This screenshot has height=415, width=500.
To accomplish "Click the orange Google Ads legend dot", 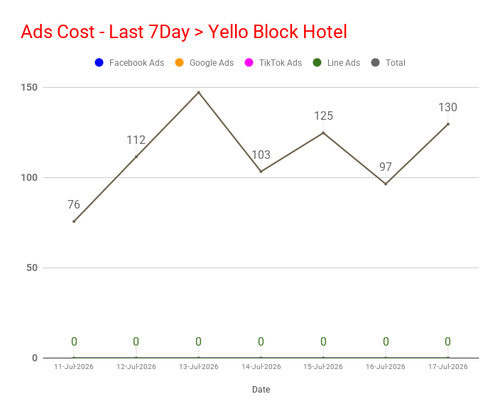I will click(179, 63).
